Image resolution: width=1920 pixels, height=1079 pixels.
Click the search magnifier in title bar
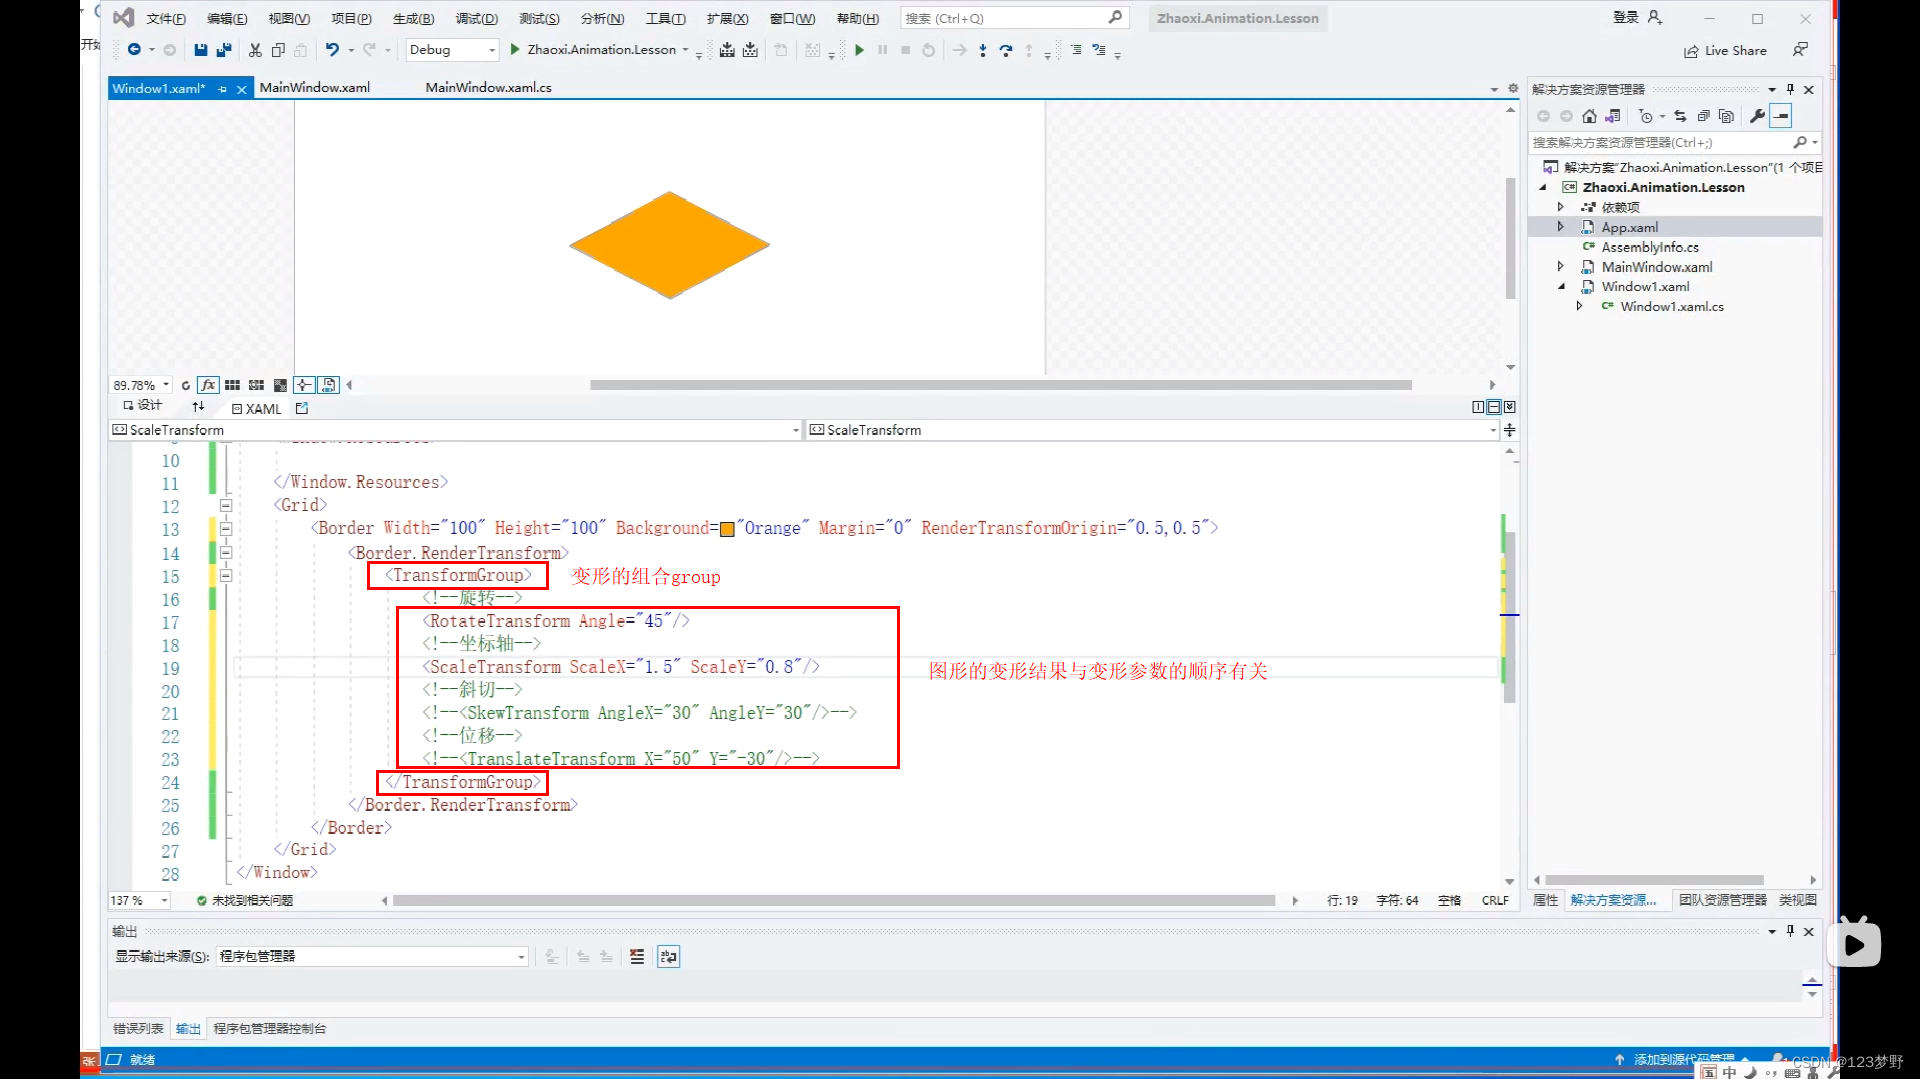point(1115,18)
